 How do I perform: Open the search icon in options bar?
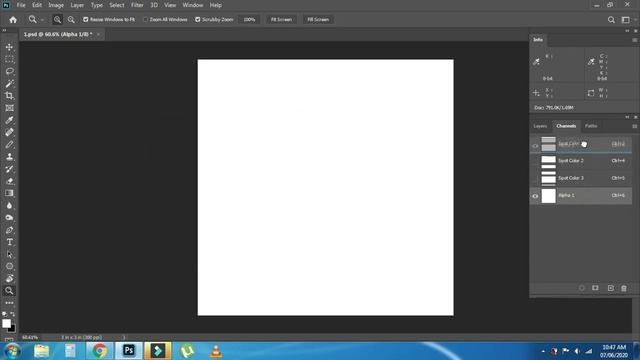(611, 20)
